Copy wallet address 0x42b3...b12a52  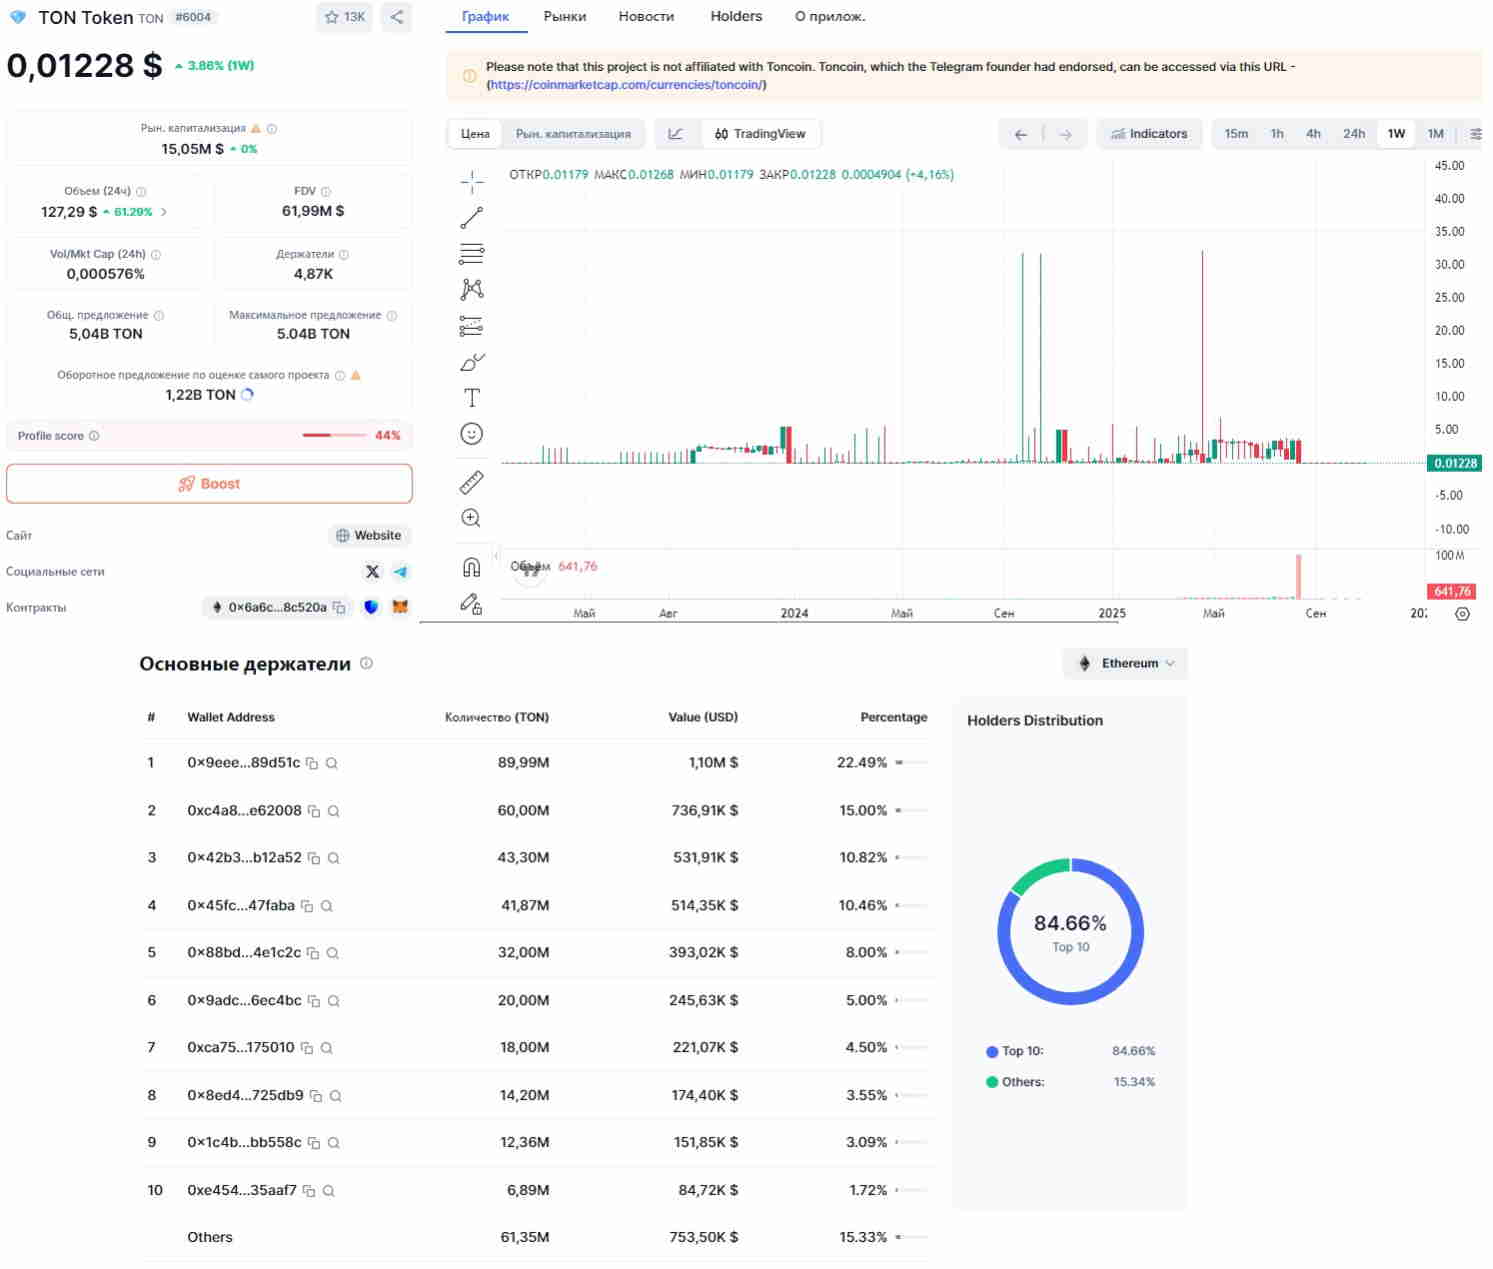314,858
